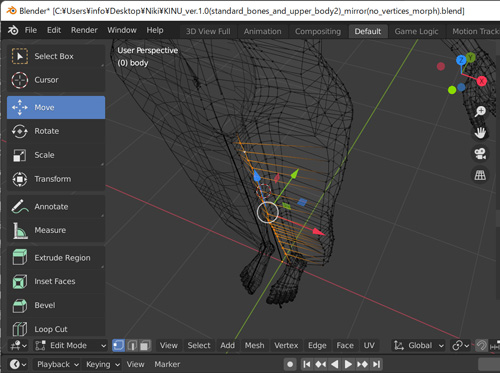Viewport: 500px width, 373px height.
Task: Activate Extrude Region tool
Action: 56,258
